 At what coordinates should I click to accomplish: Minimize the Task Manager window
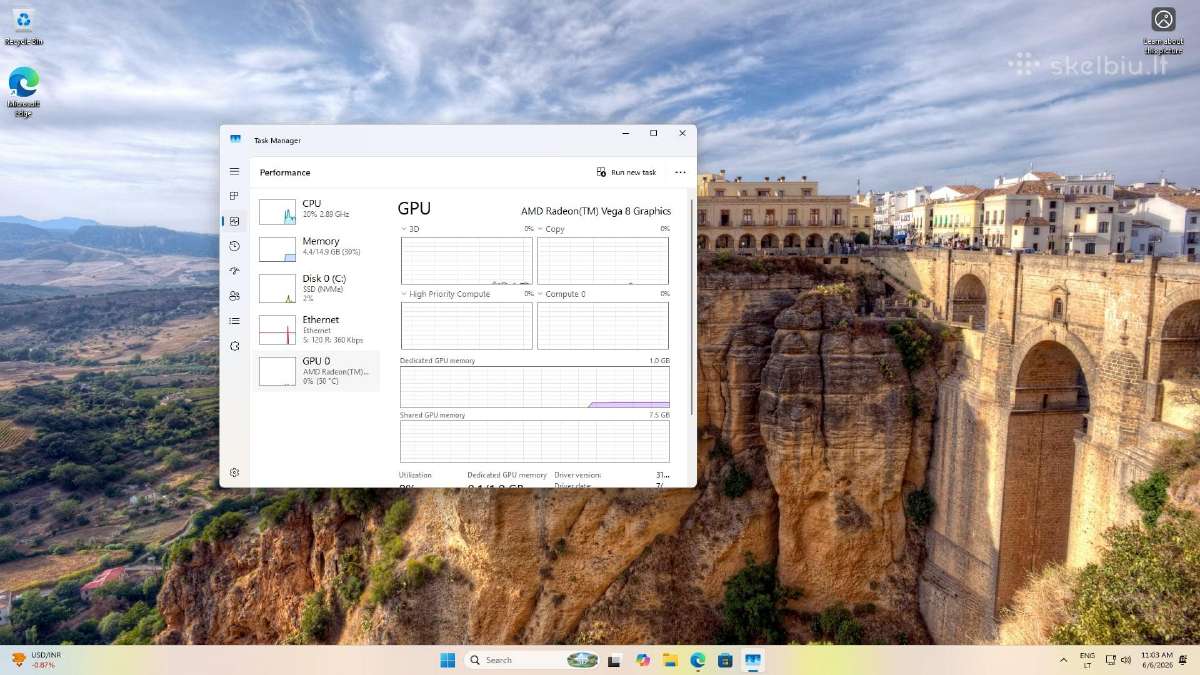tap(625, 133)
